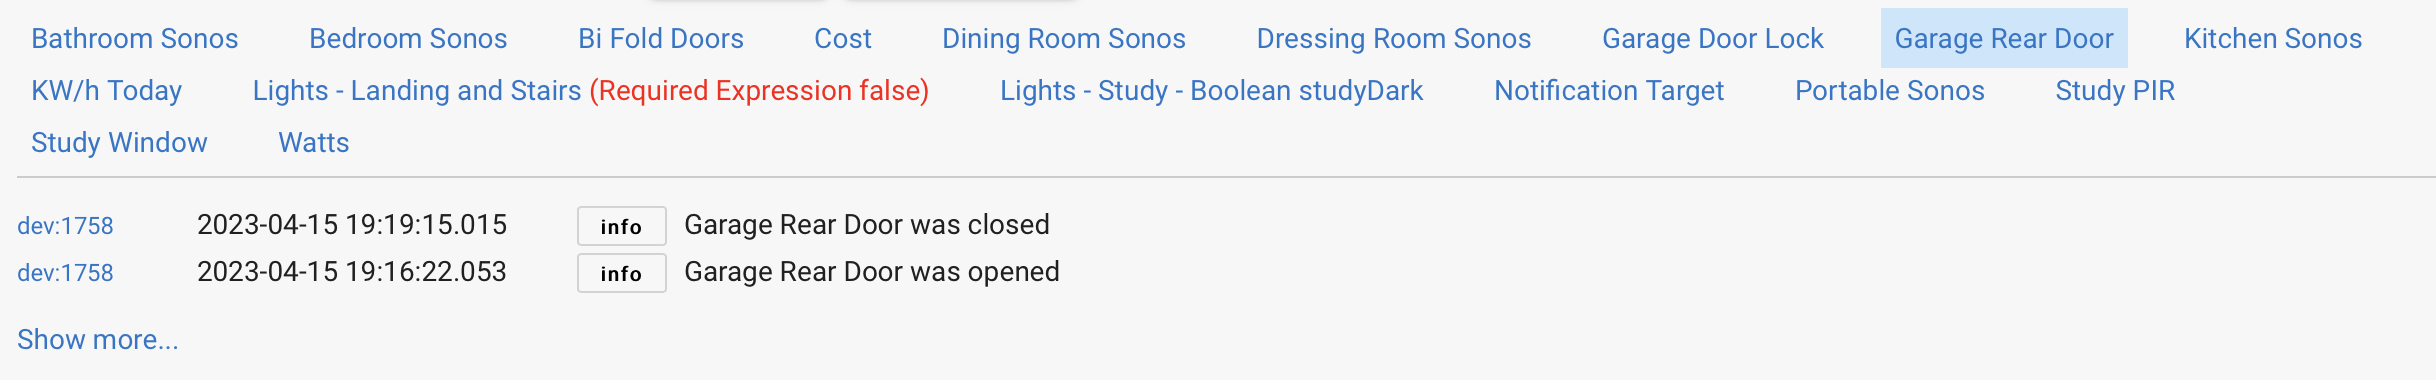Select Lights - Landing and Stairs rule
2436x380 pixels.
coord(591,91)
